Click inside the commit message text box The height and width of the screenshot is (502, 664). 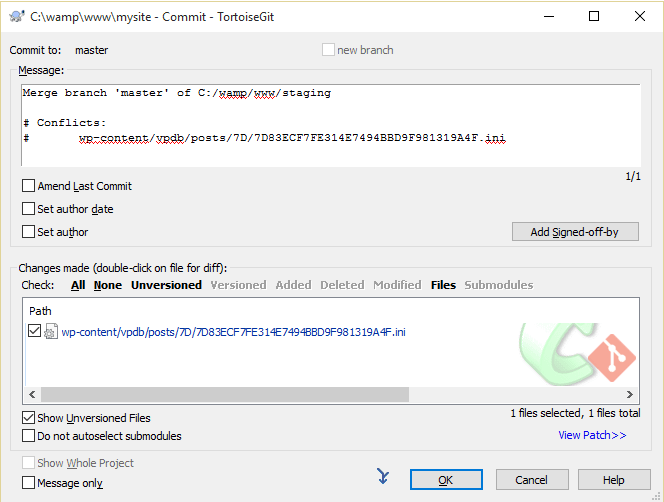tap(331, 125)
